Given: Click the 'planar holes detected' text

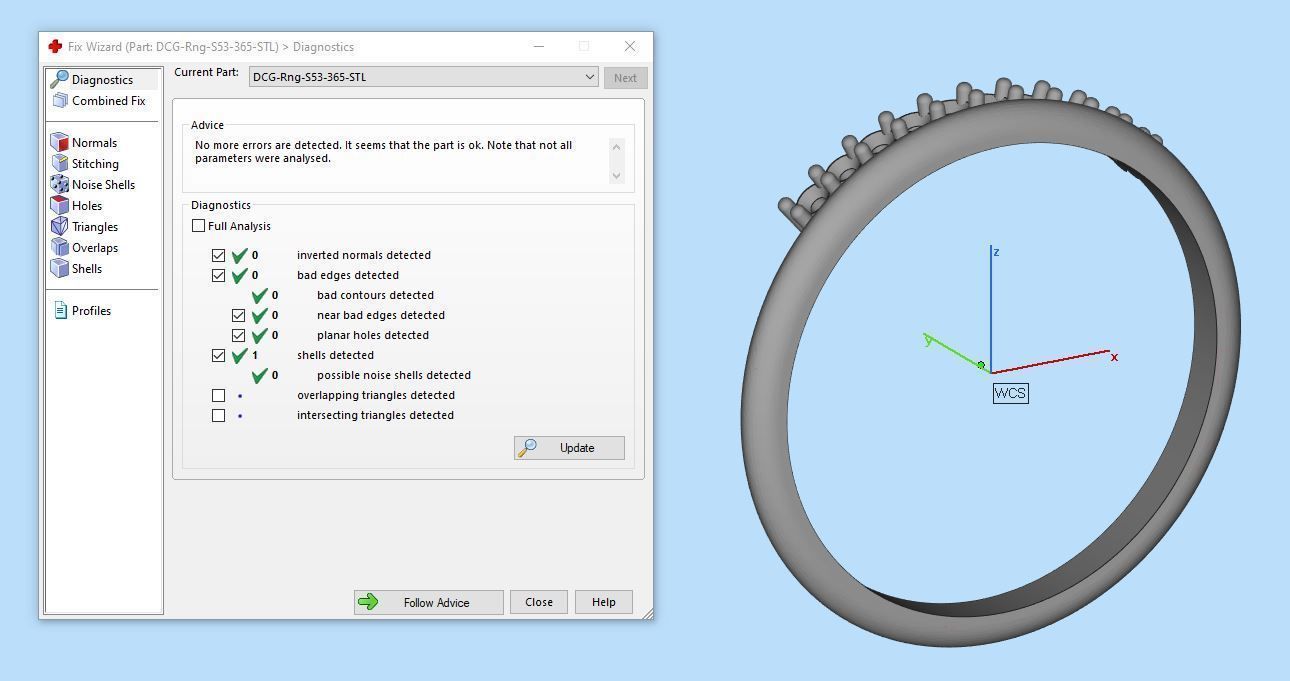Looking at the screenshot, I should click(x=373, y=335).
